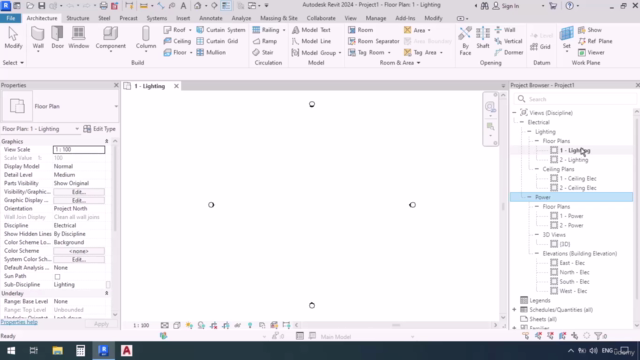Click the Ref Plane tool
The image size is (640, 360).
[595, 41]
